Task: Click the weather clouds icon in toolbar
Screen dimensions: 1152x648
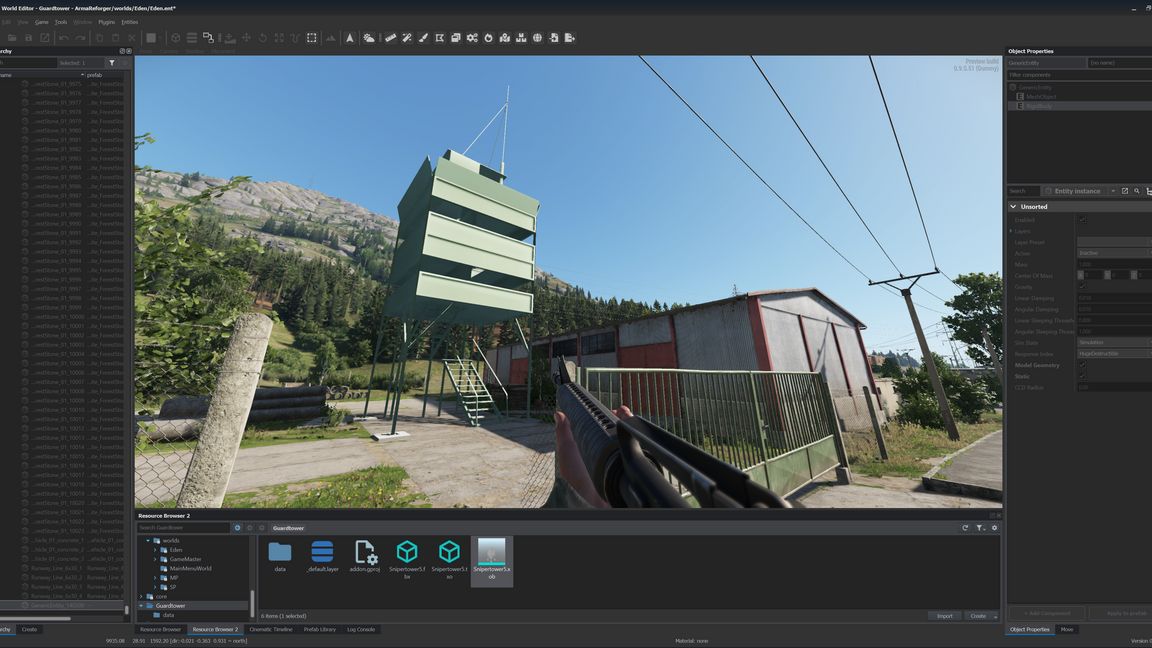Action: coord(369,38)
